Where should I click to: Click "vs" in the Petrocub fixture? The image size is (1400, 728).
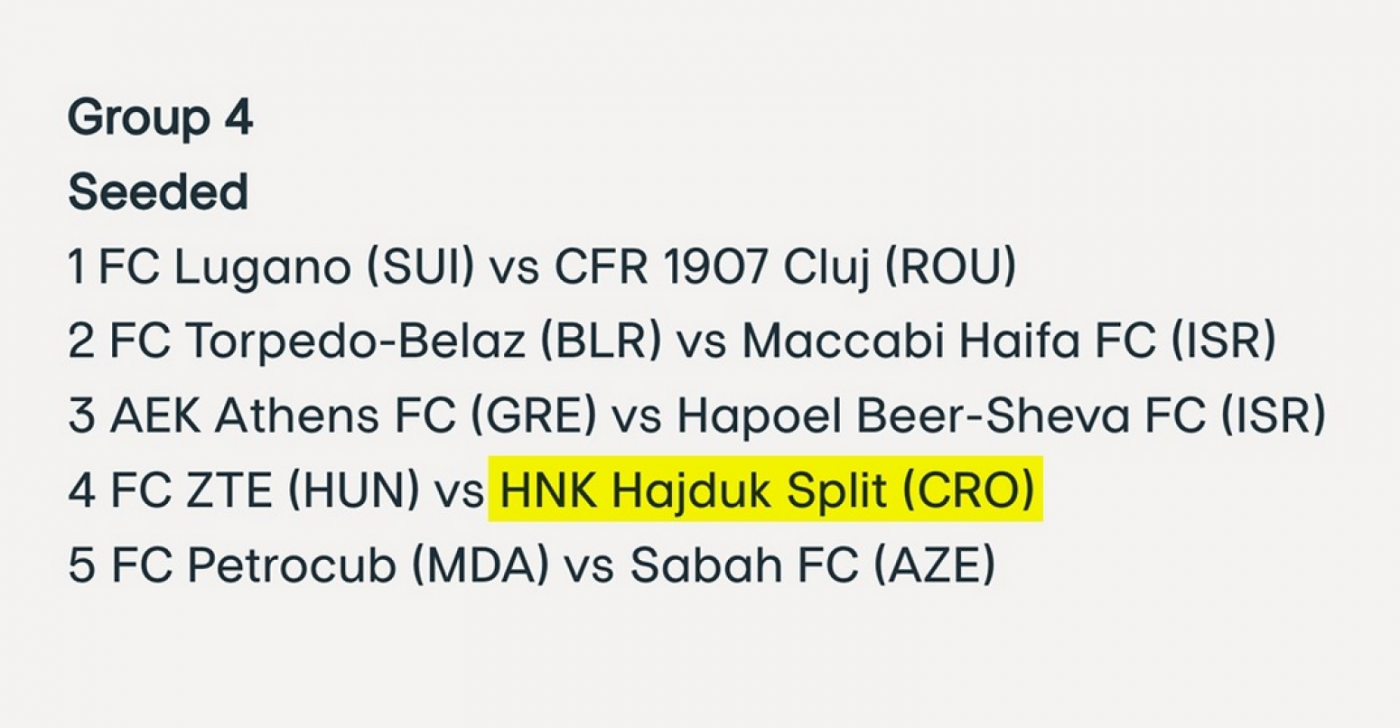point(590,570)
